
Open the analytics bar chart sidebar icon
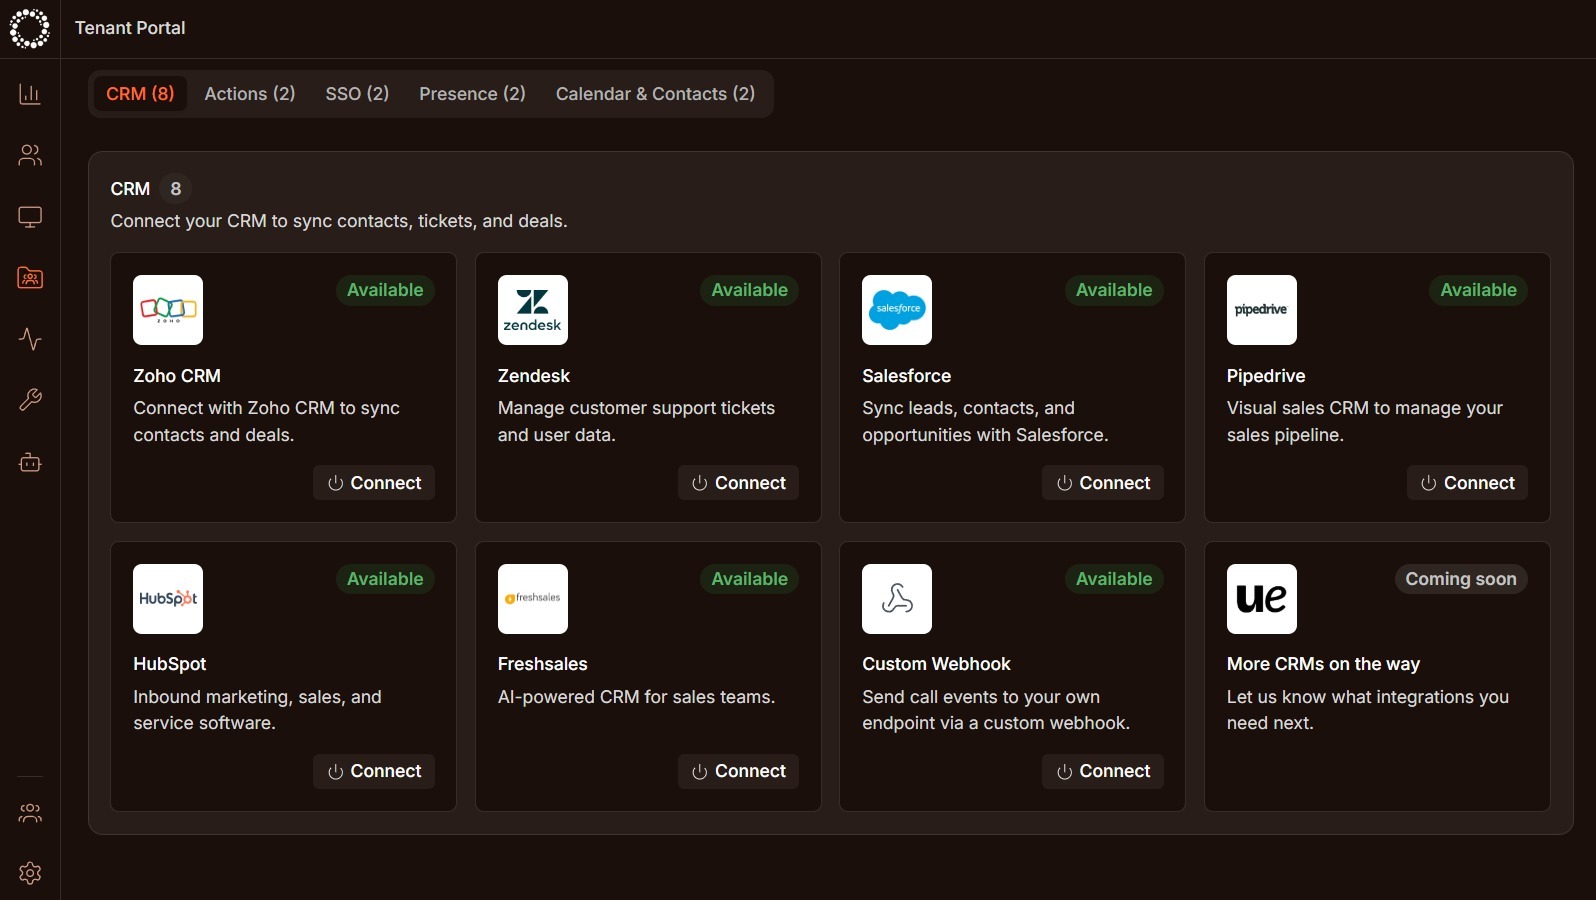tap(30, 94)
